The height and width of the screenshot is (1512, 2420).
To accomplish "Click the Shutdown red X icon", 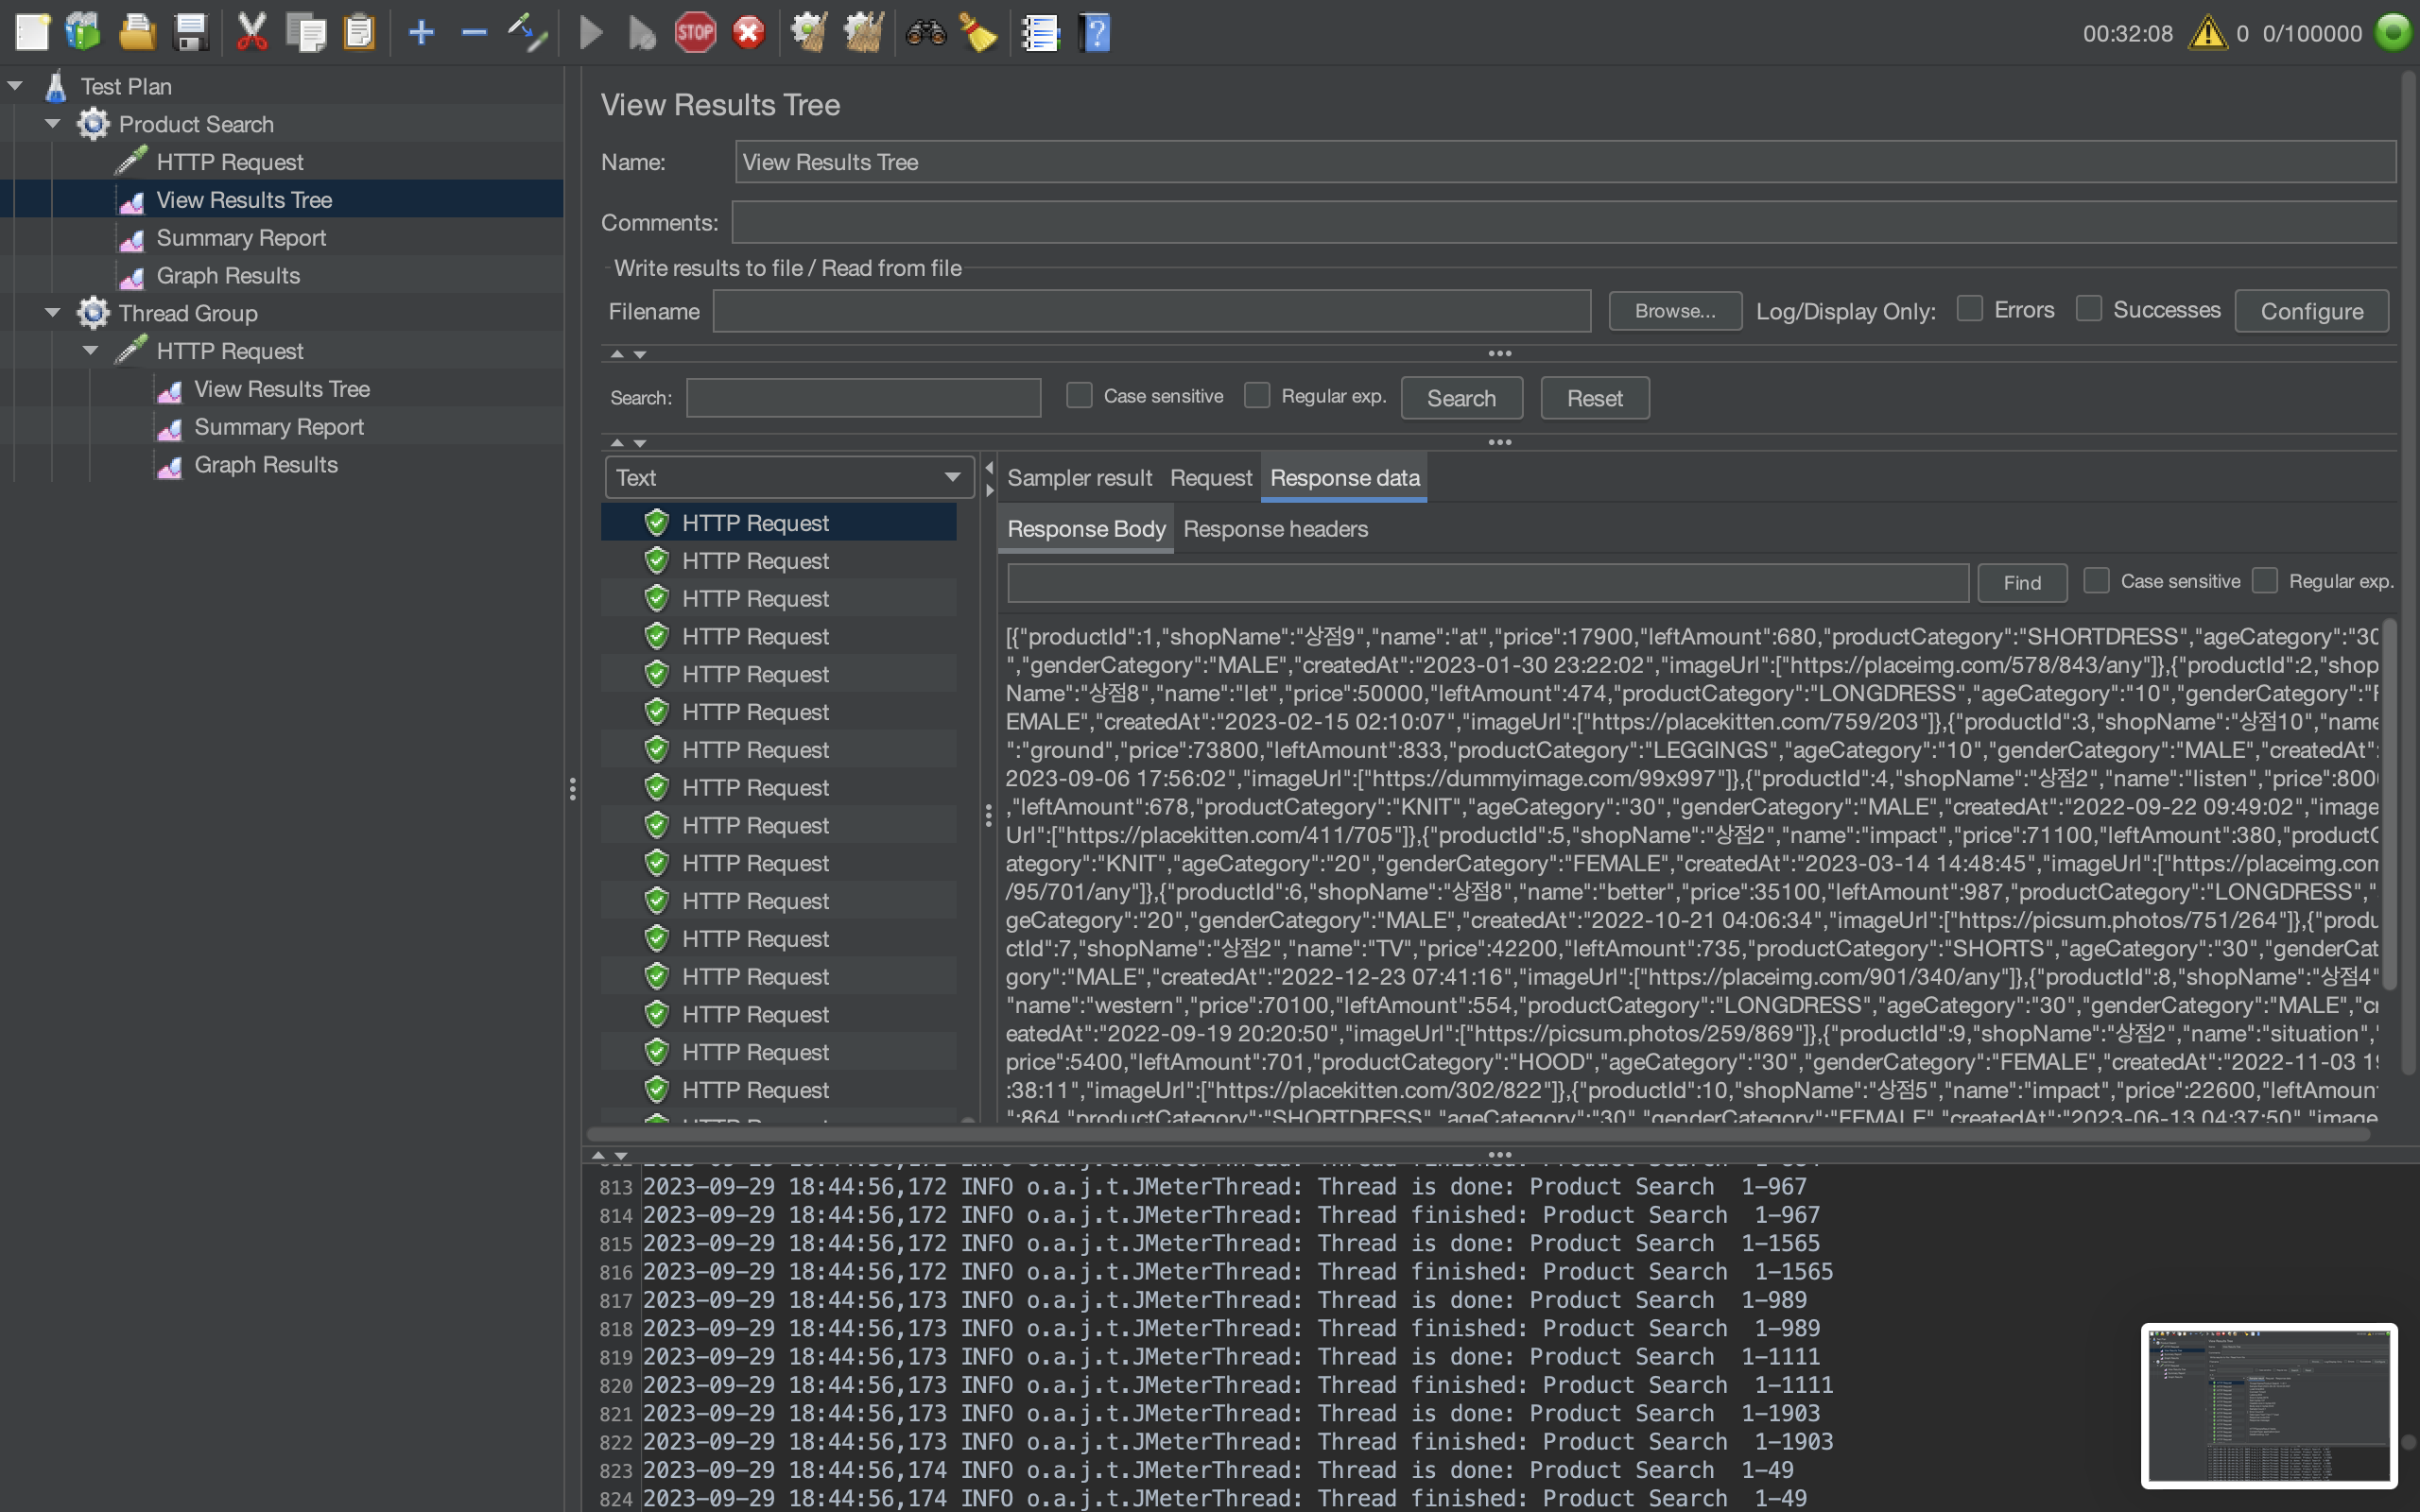I will pos(748,33).
